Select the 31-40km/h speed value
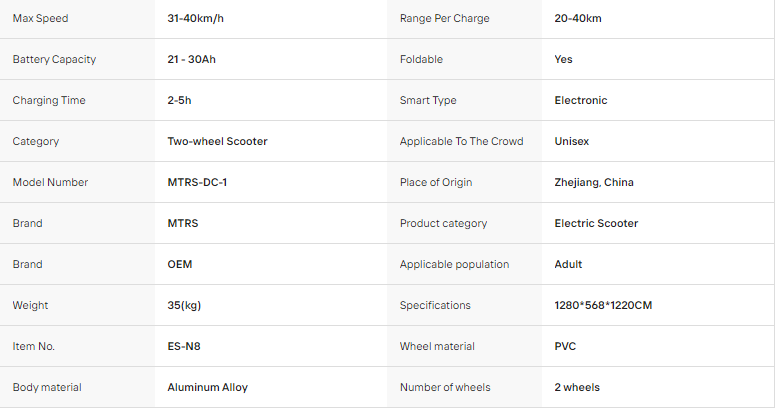The image size is (778, 409). (195, 18)
